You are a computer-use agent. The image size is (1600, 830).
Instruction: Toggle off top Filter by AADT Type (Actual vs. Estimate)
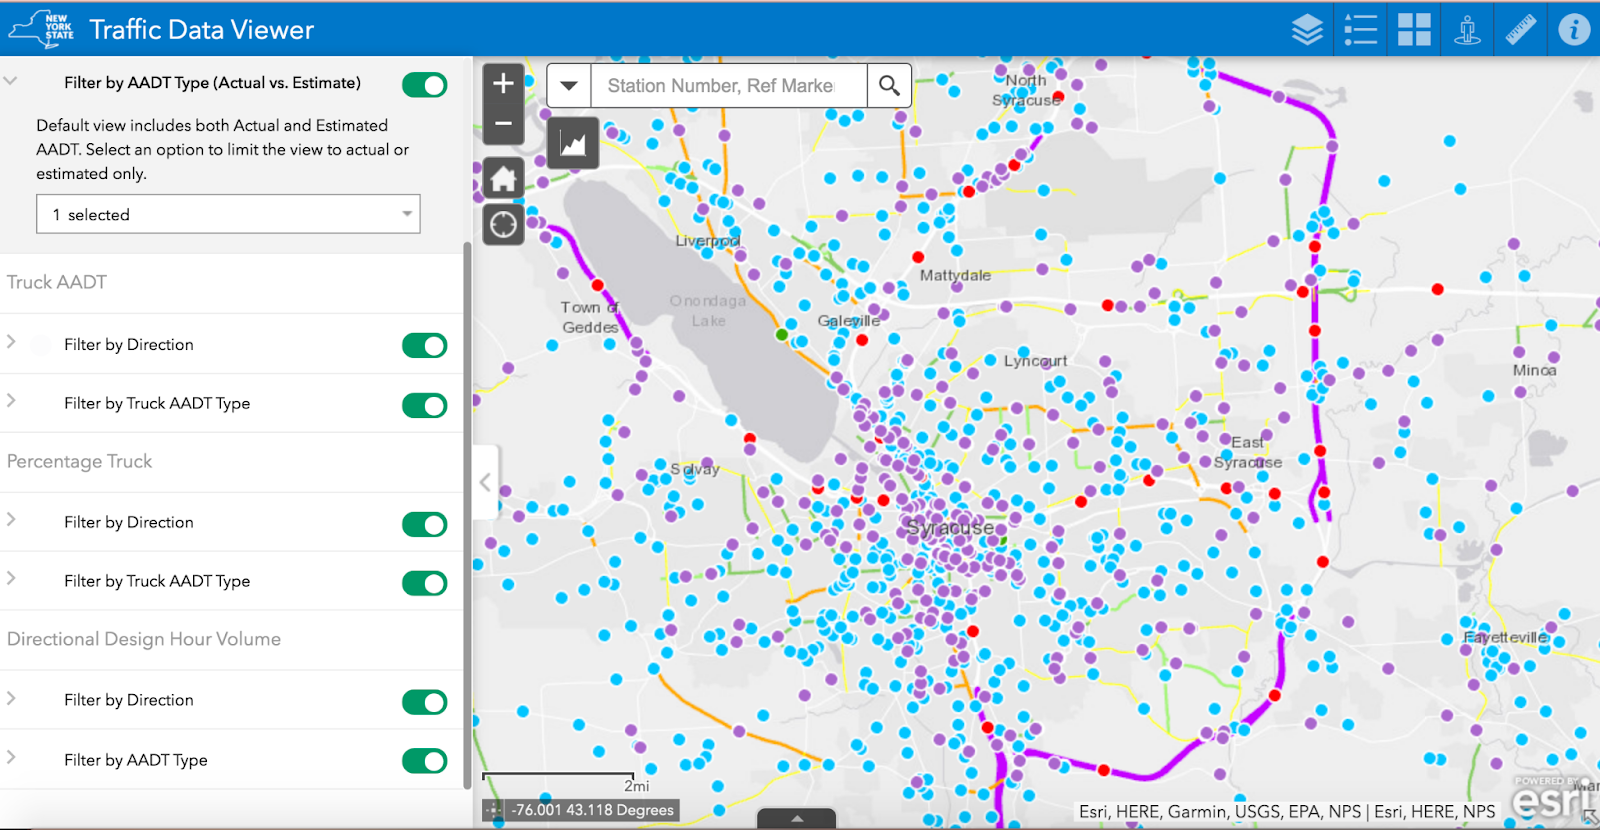425,85
